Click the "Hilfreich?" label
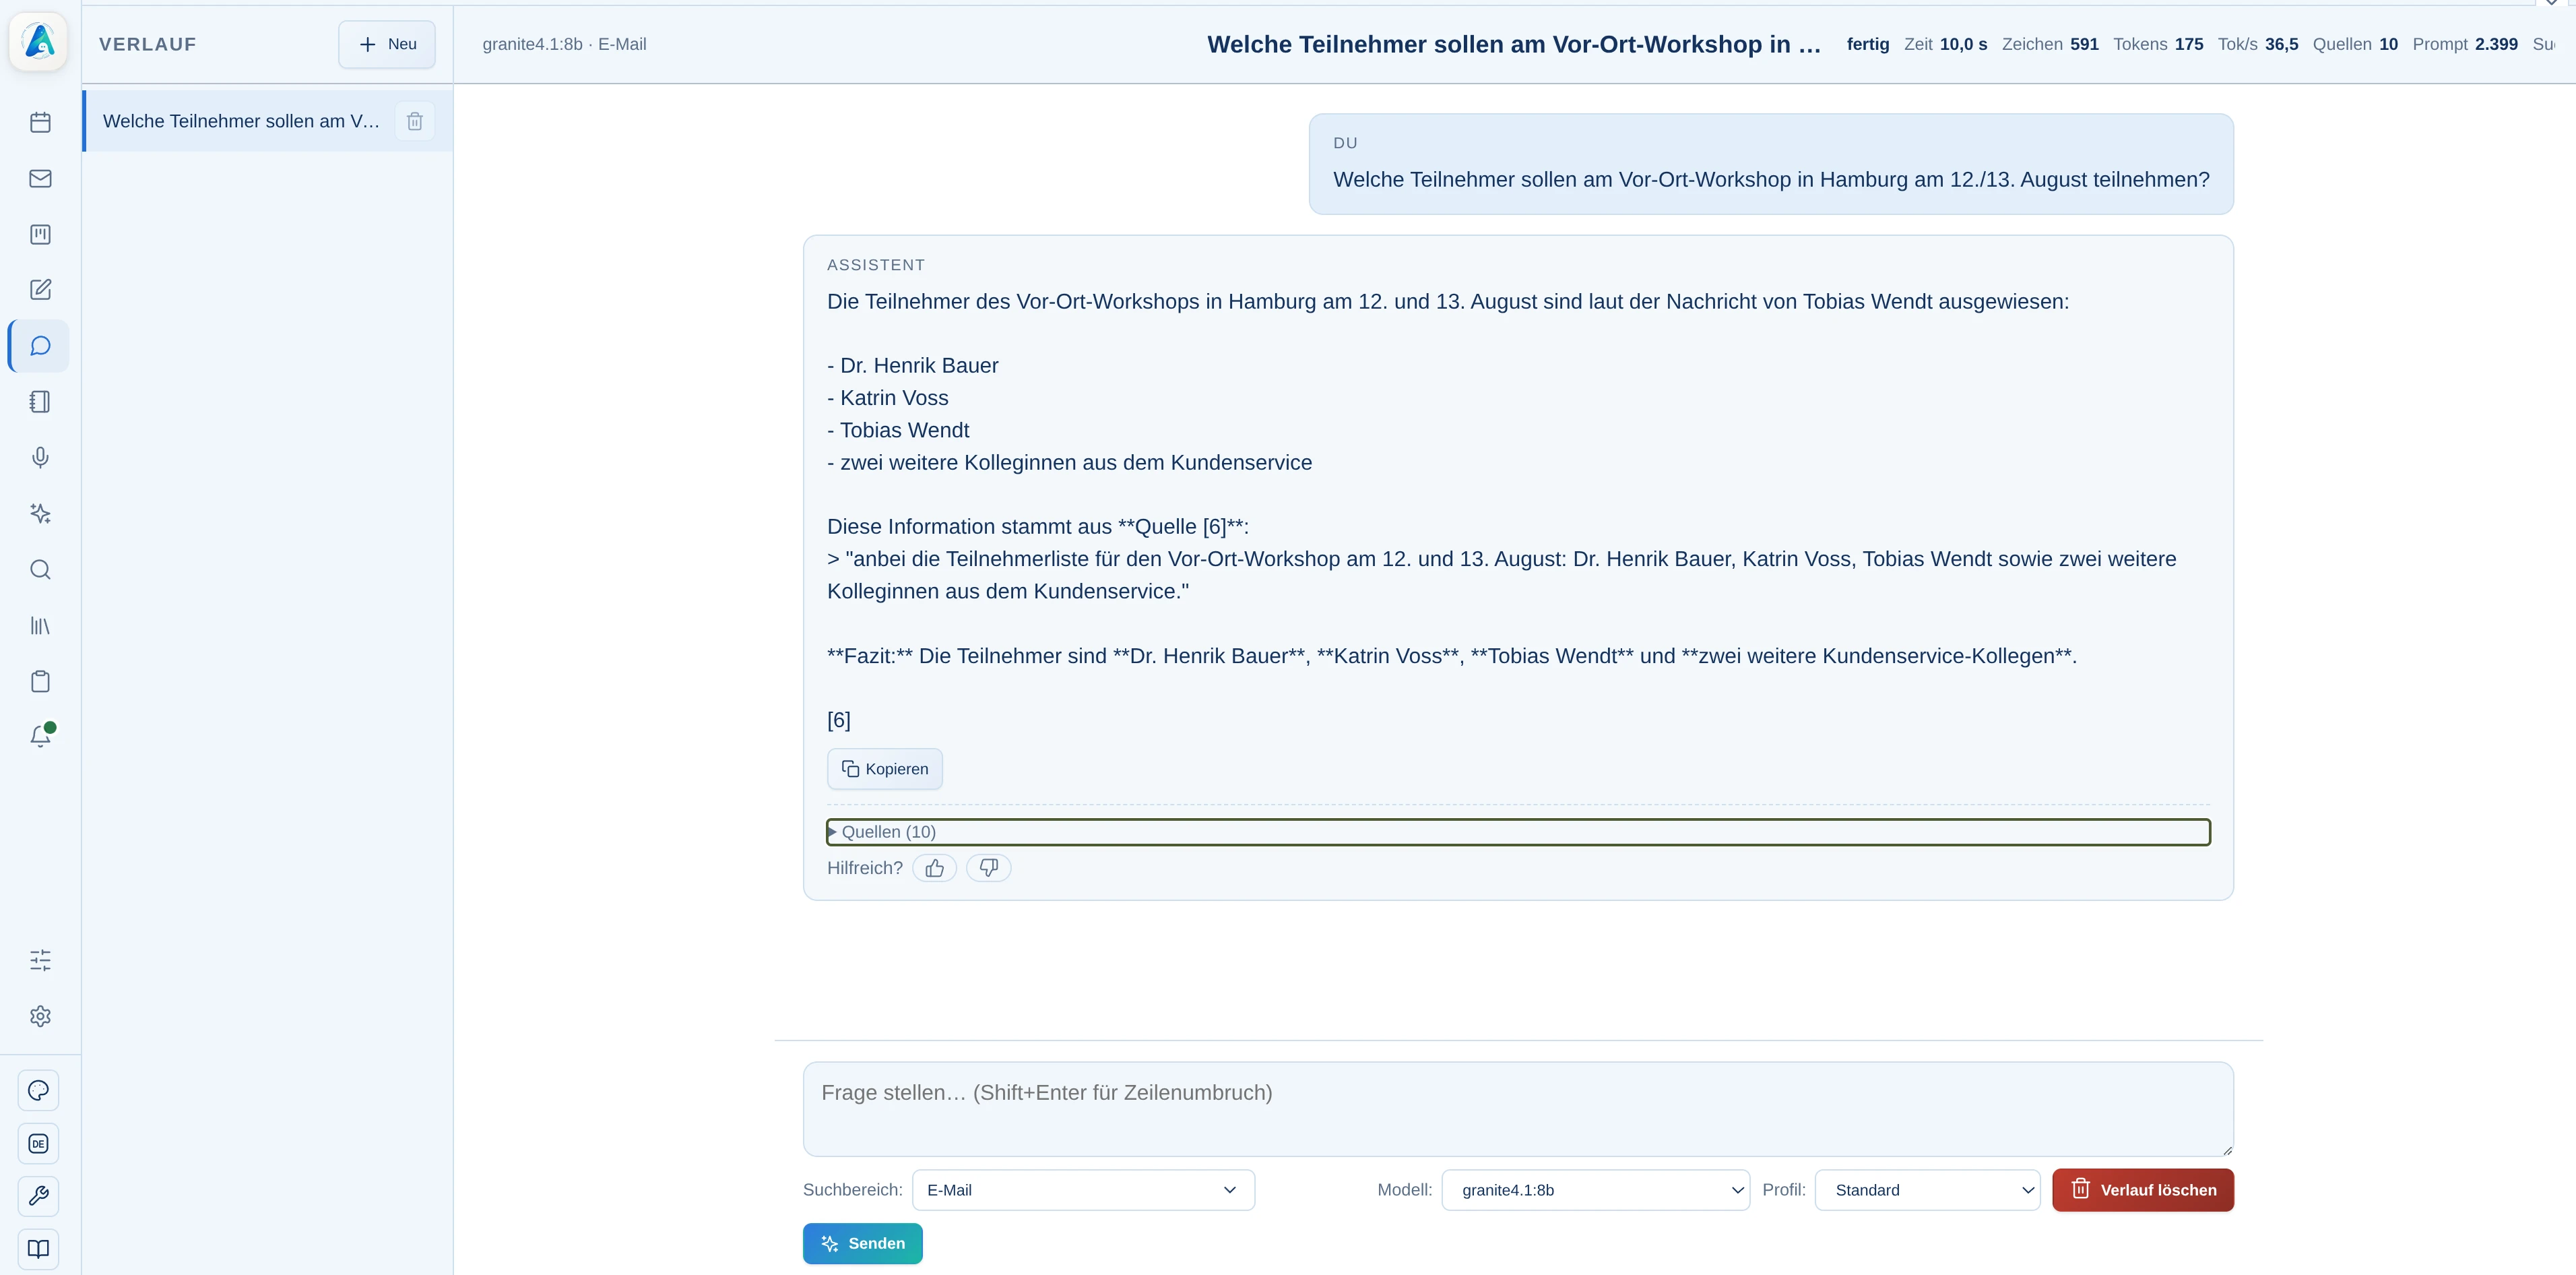 pyautogui.click(x=865, y=868)
